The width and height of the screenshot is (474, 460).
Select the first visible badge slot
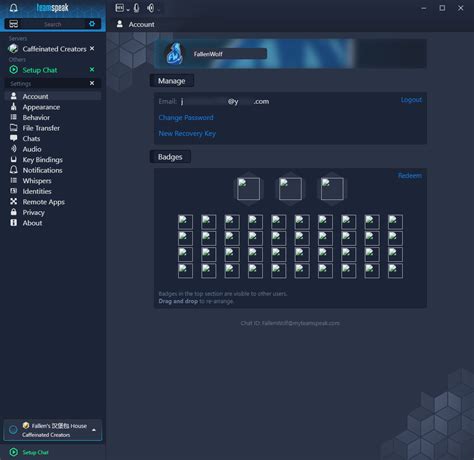(248, 189)
